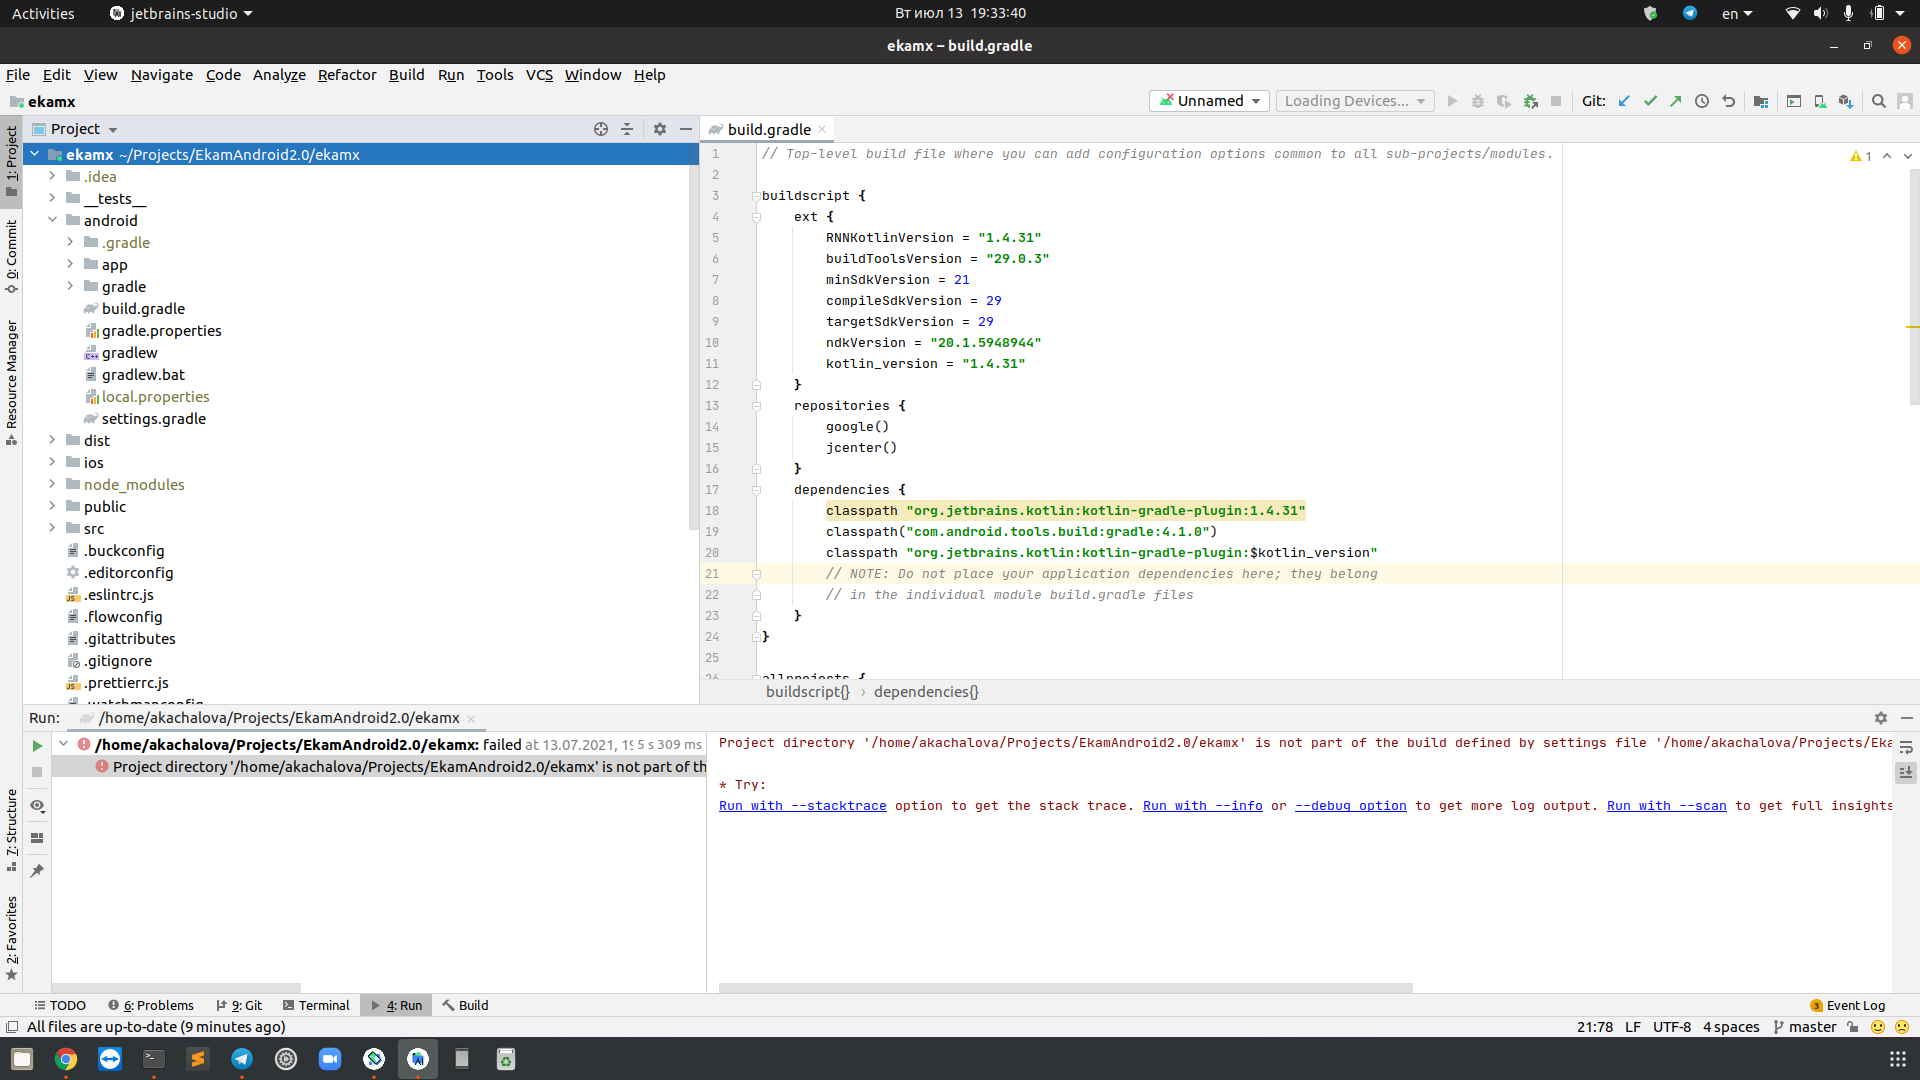This screenshot has width=1920, height=1080.
Task: Click Collapse All icon in Project panel
Action: [627, 129]
